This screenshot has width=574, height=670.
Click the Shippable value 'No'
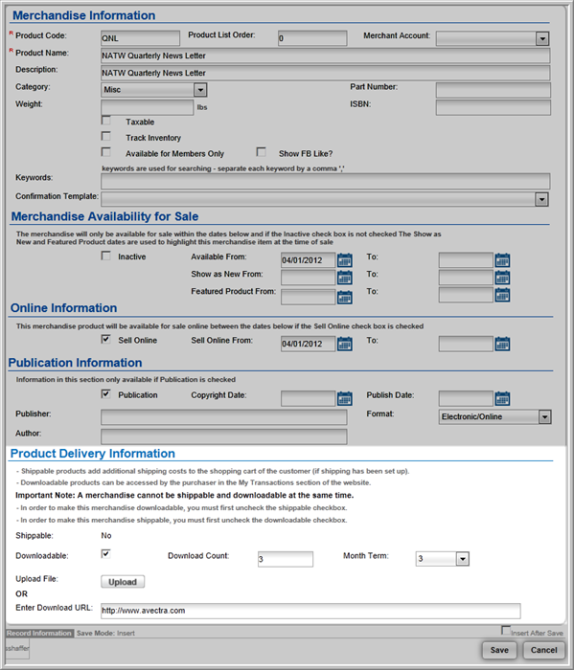point(106,535)
